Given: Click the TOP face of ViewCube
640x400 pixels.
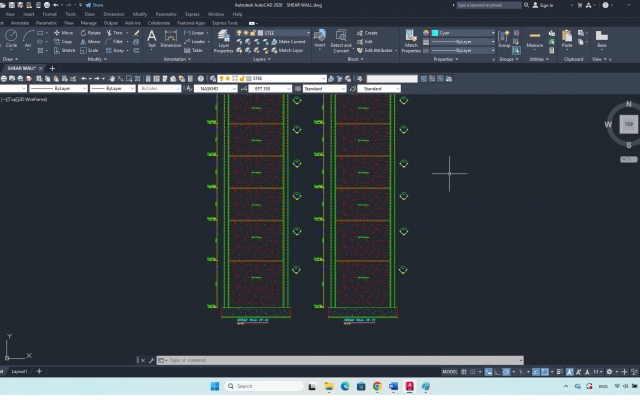Looking at the screenshot, I should coord(628,124).
